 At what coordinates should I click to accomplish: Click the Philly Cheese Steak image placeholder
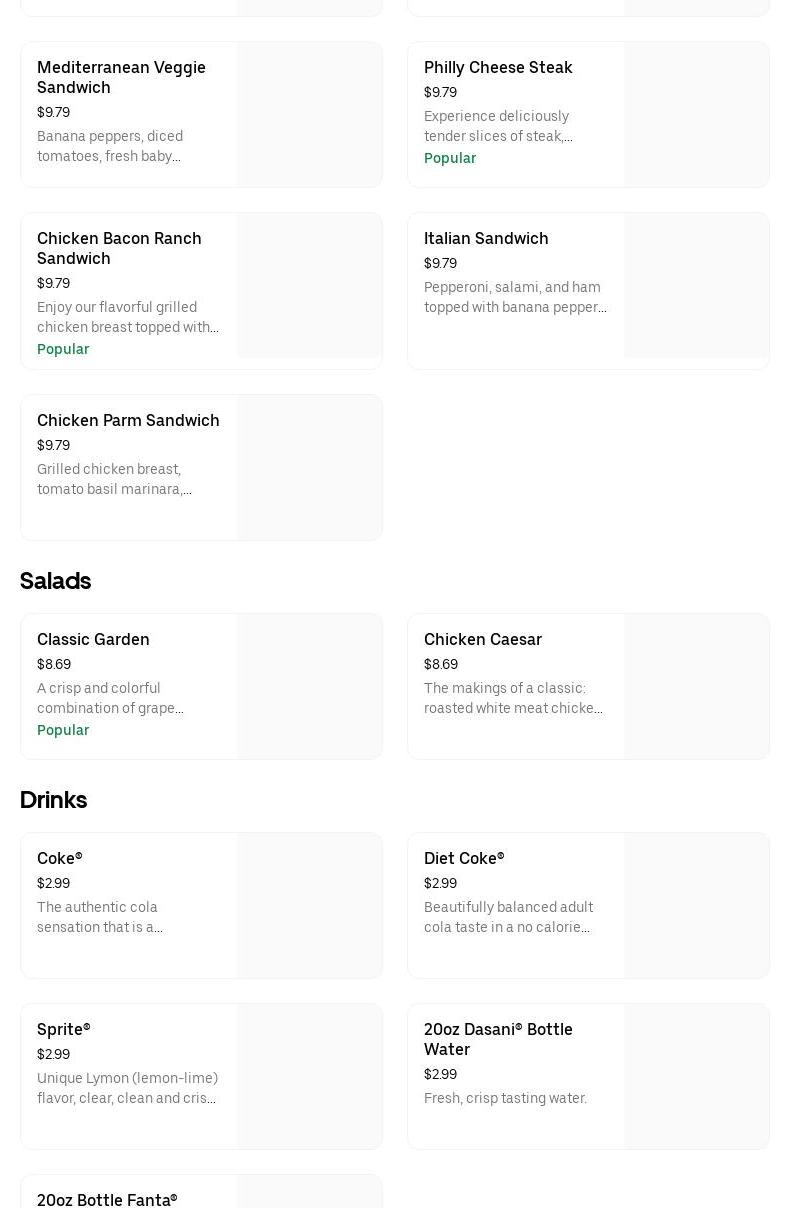point(696,115)
